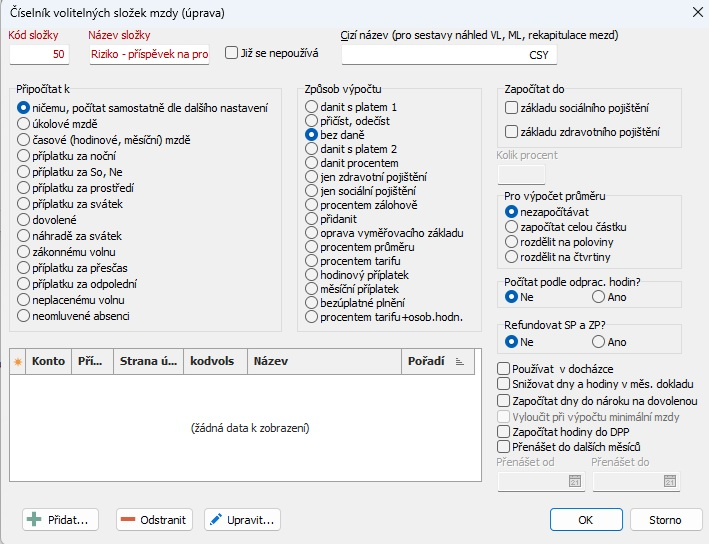Click the Kód složky input field
This screenshot has width=709, height=544.
(x=39, y=54)
